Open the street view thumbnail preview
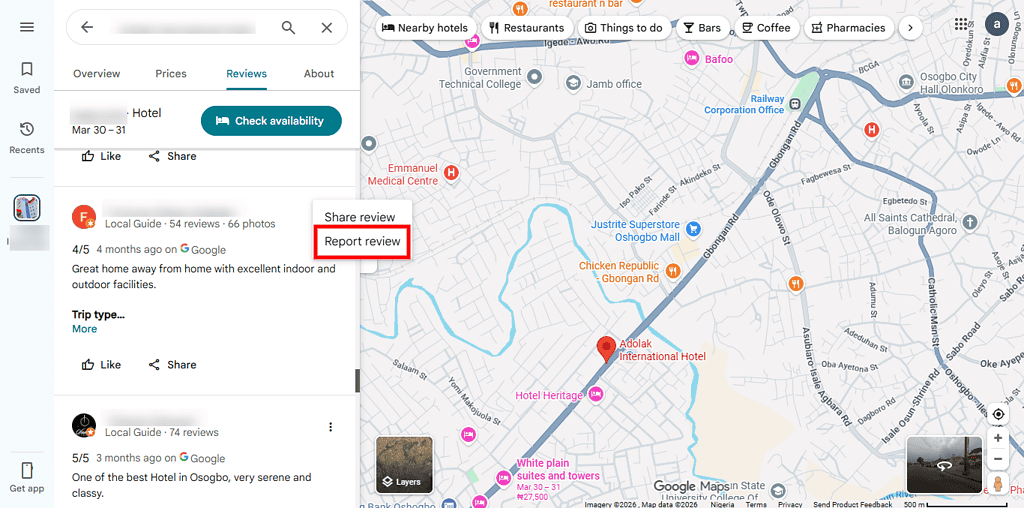The height and width of the screenshot is (508, 1024). (x=944, y=465)
